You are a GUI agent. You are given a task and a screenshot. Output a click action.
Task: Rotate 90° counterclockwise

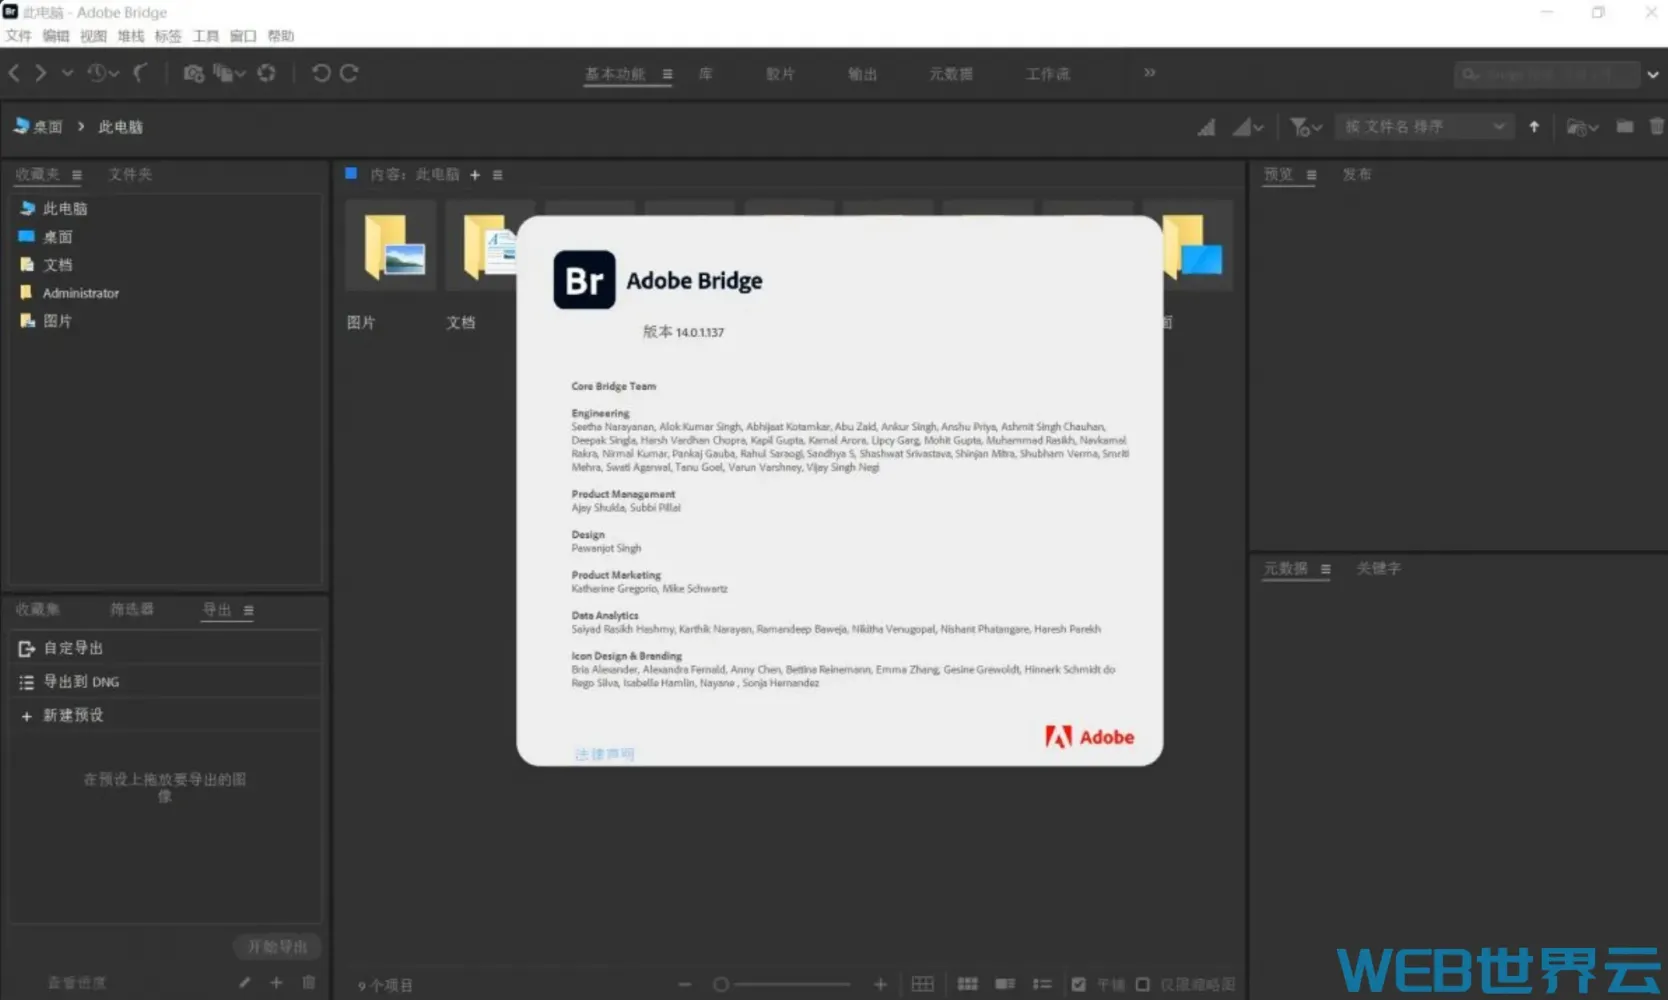coord(321,73)
